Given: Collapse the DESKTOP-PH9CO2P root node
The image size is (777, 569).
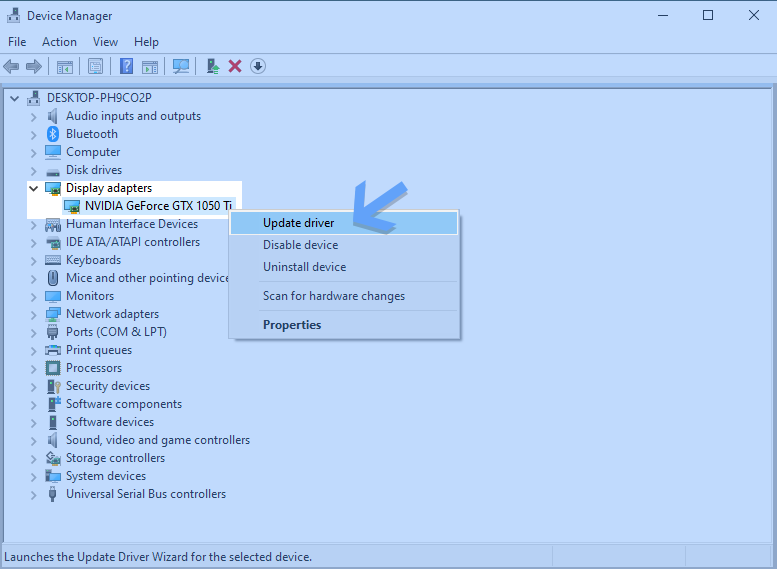Looking at the screenshot, I should pos(14,98).
